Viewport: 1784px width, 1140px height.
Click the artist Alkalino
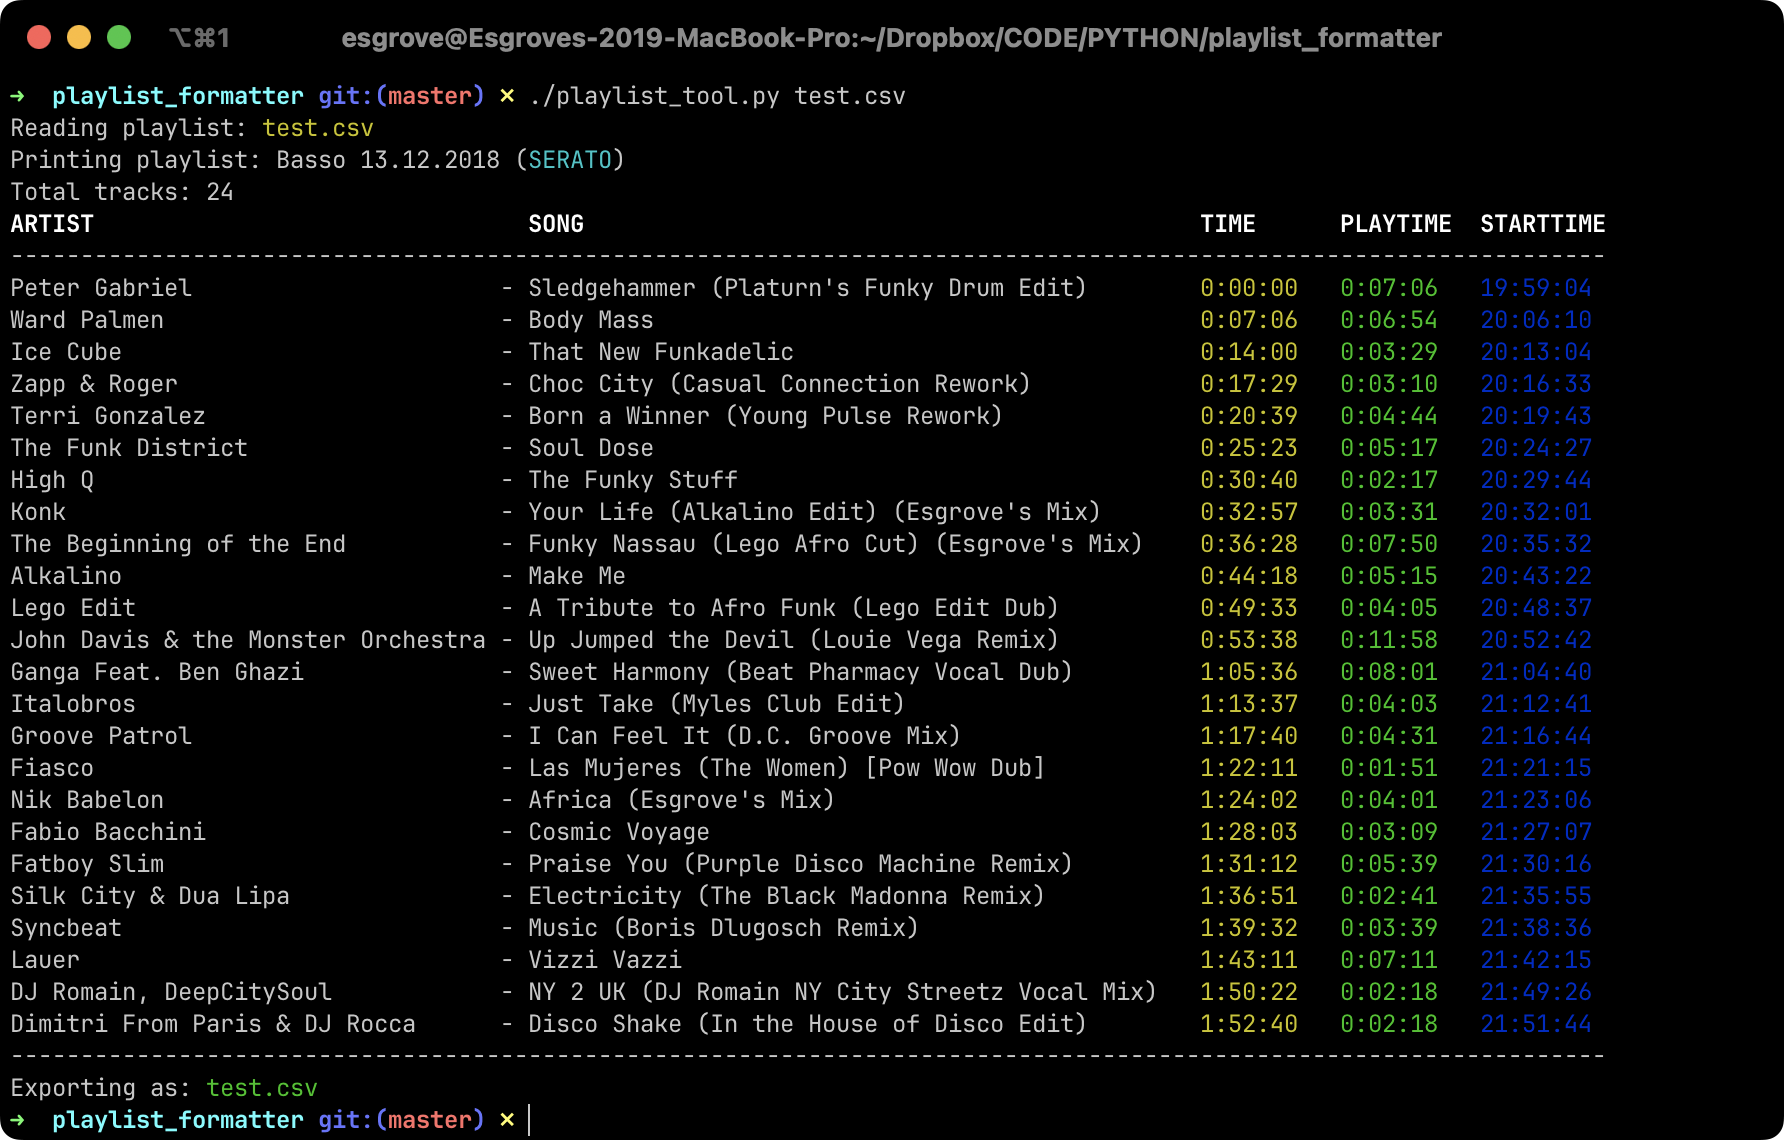(x=66, y=576)
